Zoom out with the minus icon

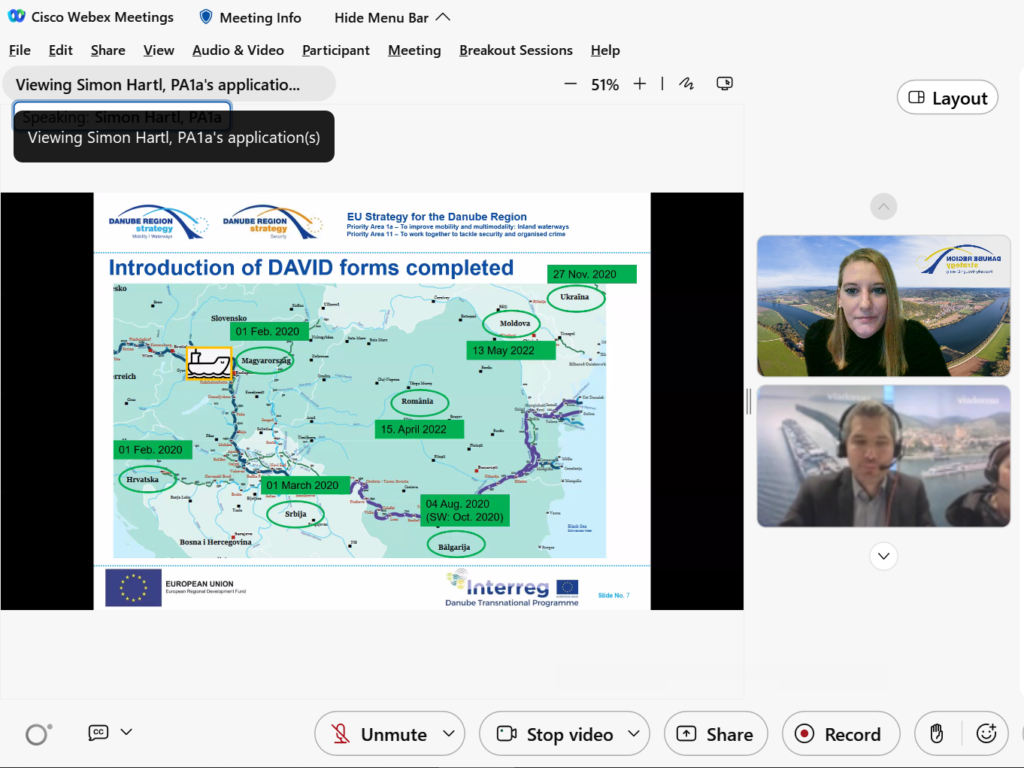pos(570,85)
